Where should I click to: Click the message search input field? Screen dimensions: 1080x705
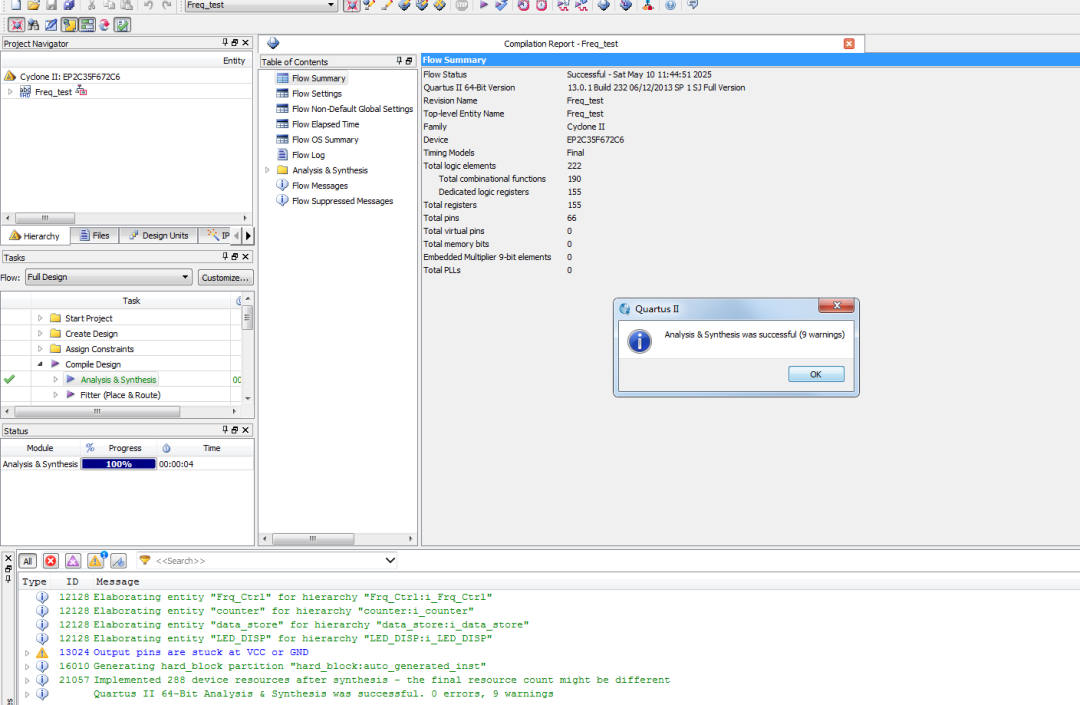click(x=268, y=561)
